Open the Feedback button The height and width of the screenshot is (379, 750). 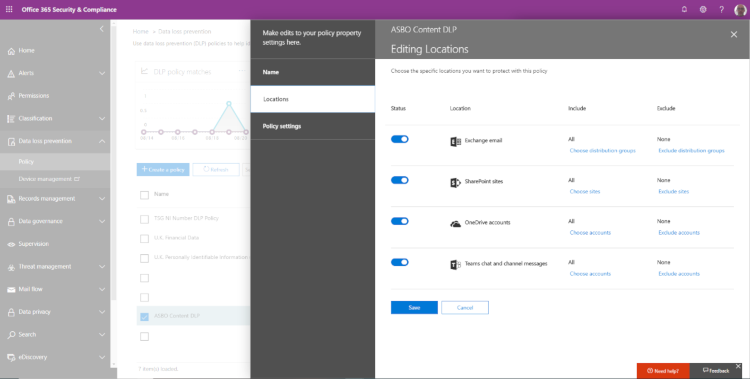(x=716, y=371)
